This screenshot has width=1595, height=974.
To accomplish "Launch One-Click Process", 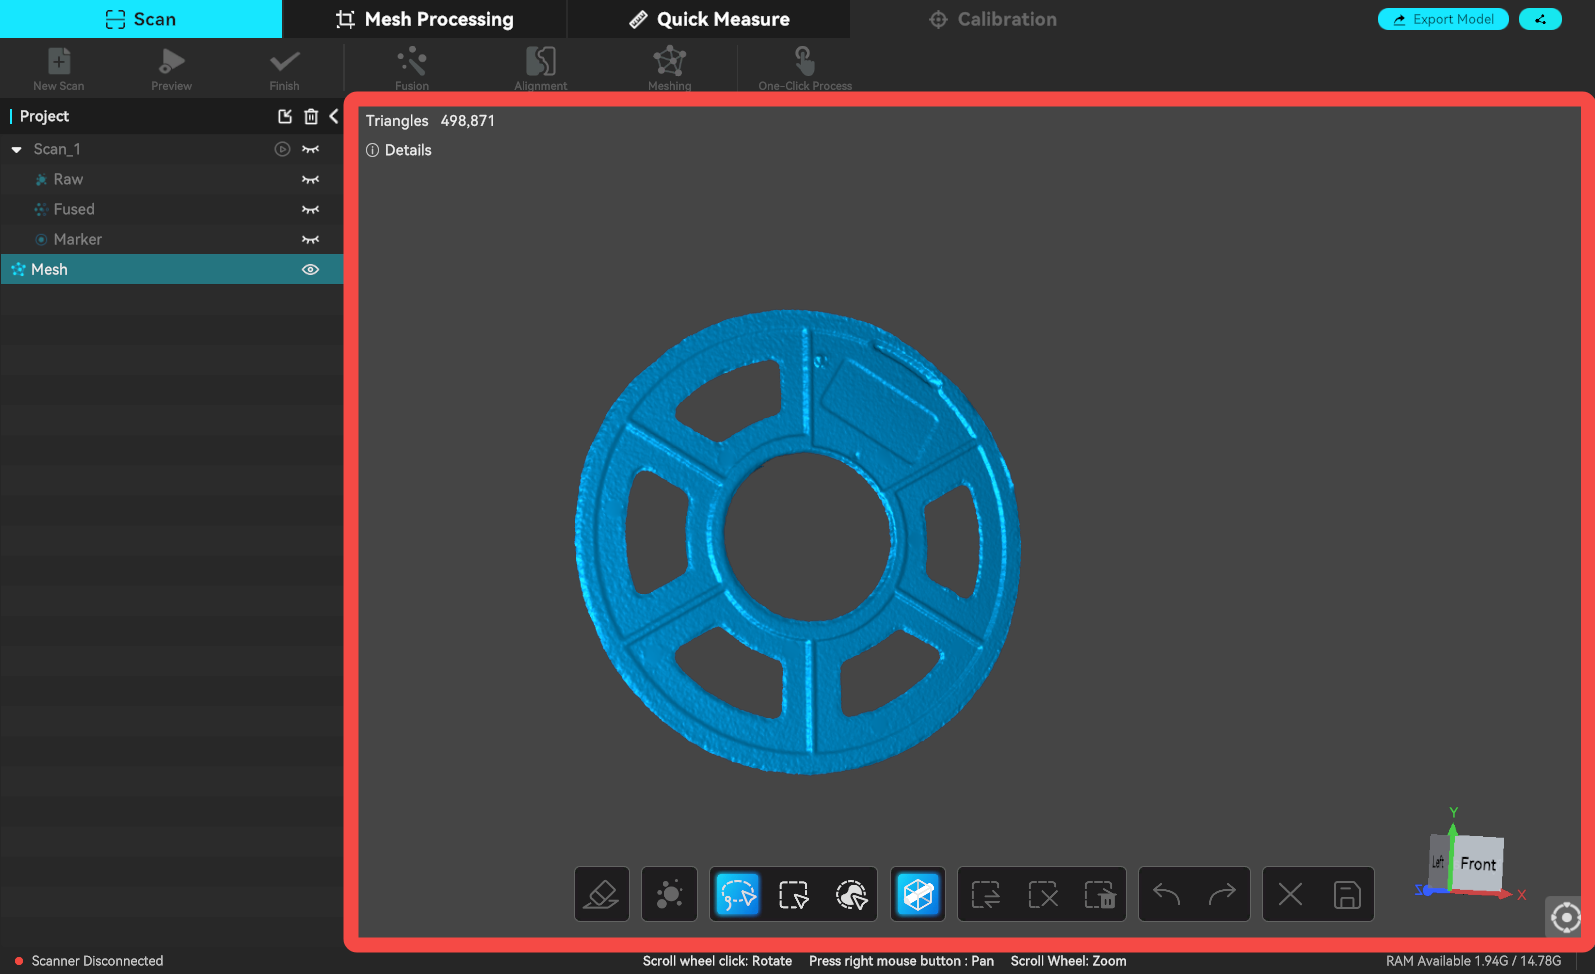I will (x=805, y=68).
